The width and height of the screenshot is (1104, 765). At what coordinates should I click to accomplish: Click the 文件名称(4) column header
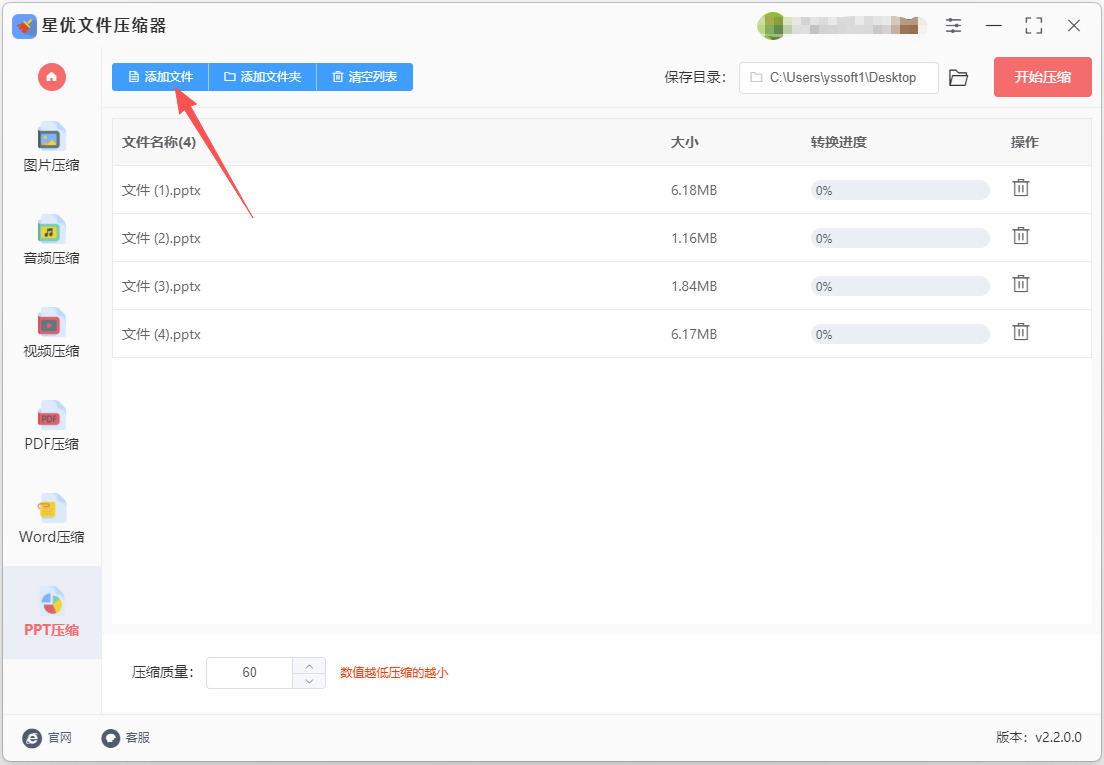pyautogui.click(x=158, y=142)
